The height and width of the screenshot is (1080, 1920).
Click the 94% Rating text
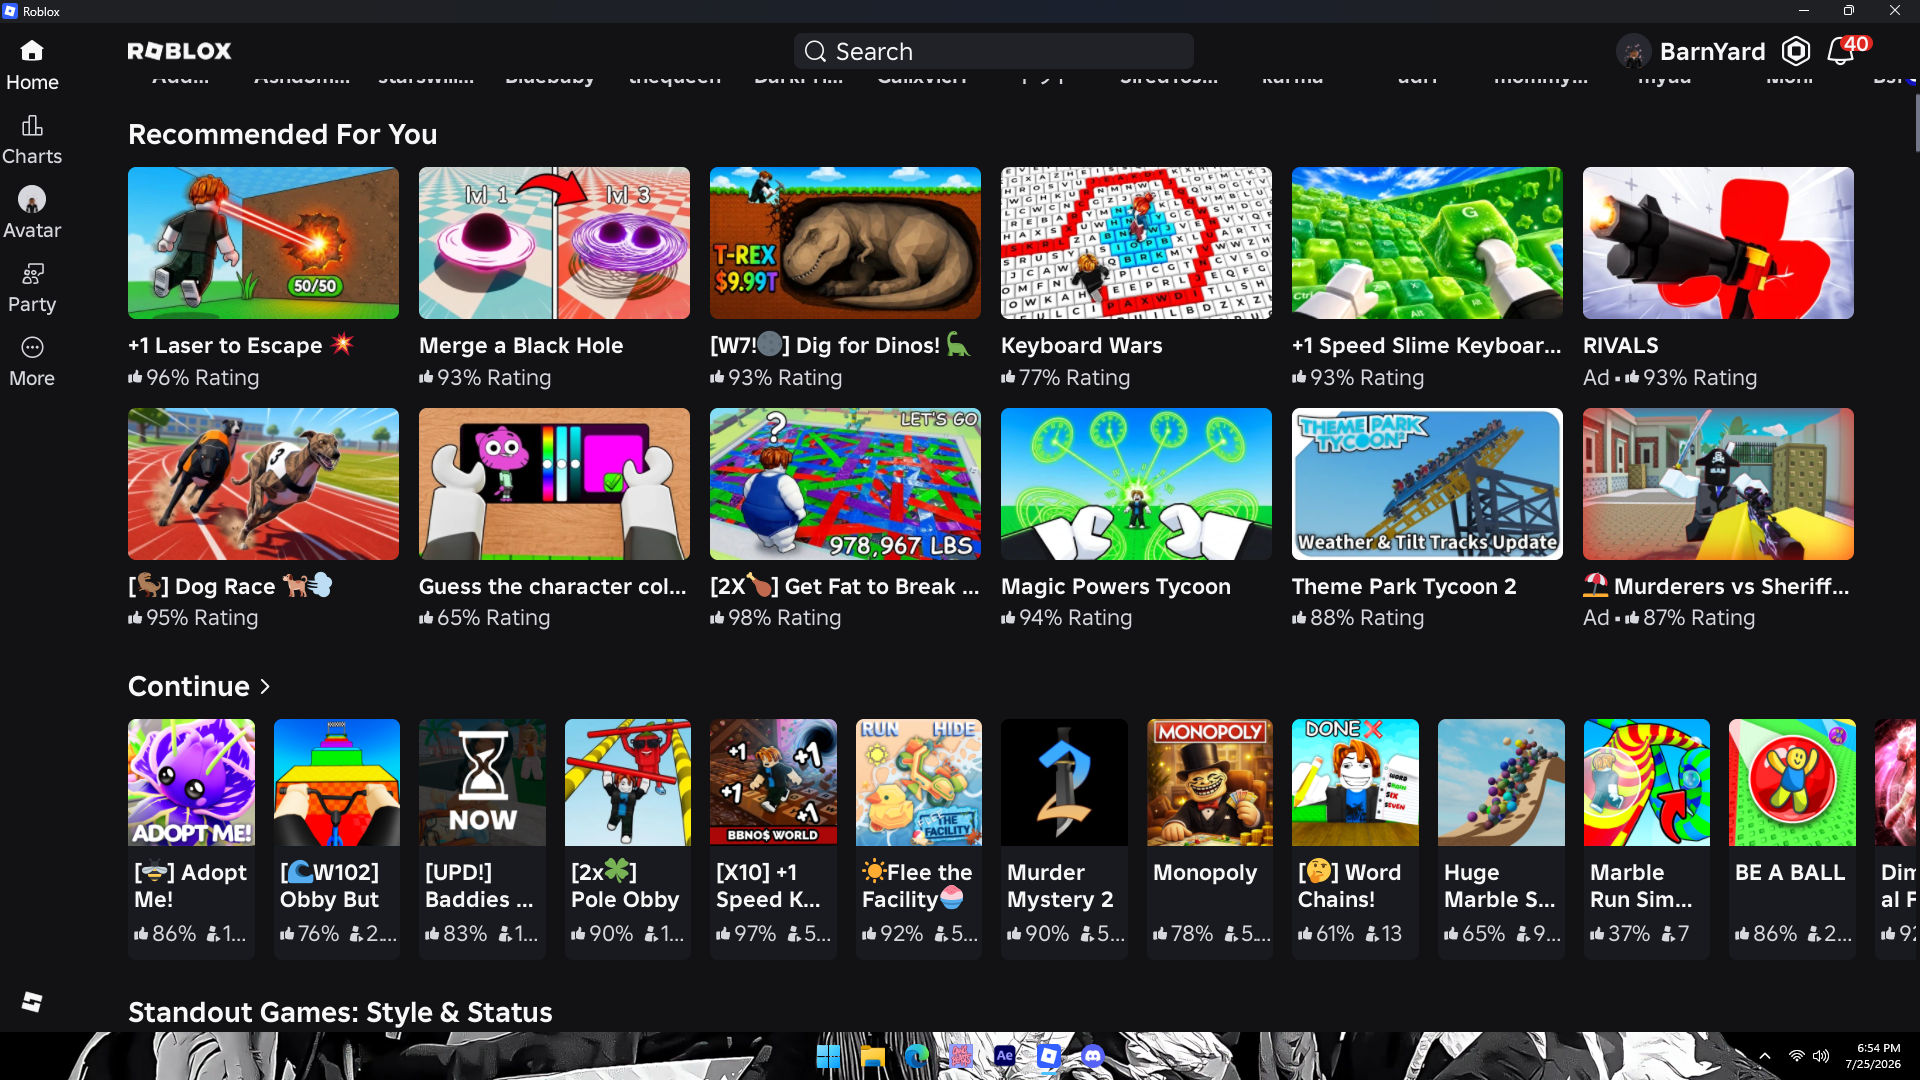1076,618
